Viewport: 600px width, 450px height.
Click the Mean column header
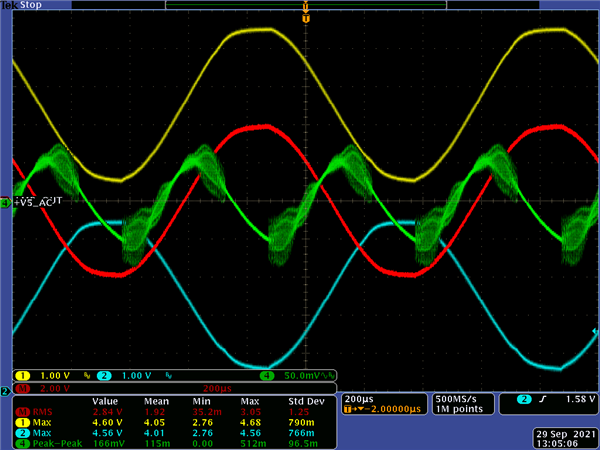[156, 401]
